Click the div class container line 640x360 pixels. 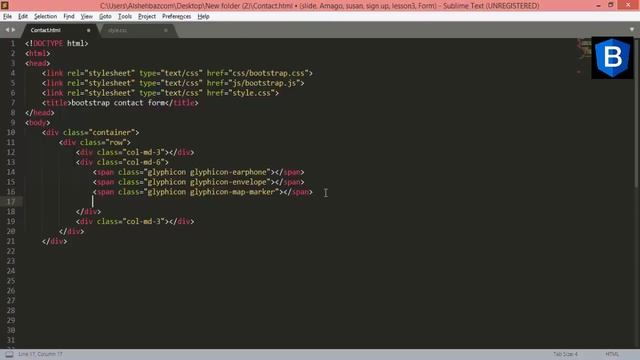tap(91, 132)
